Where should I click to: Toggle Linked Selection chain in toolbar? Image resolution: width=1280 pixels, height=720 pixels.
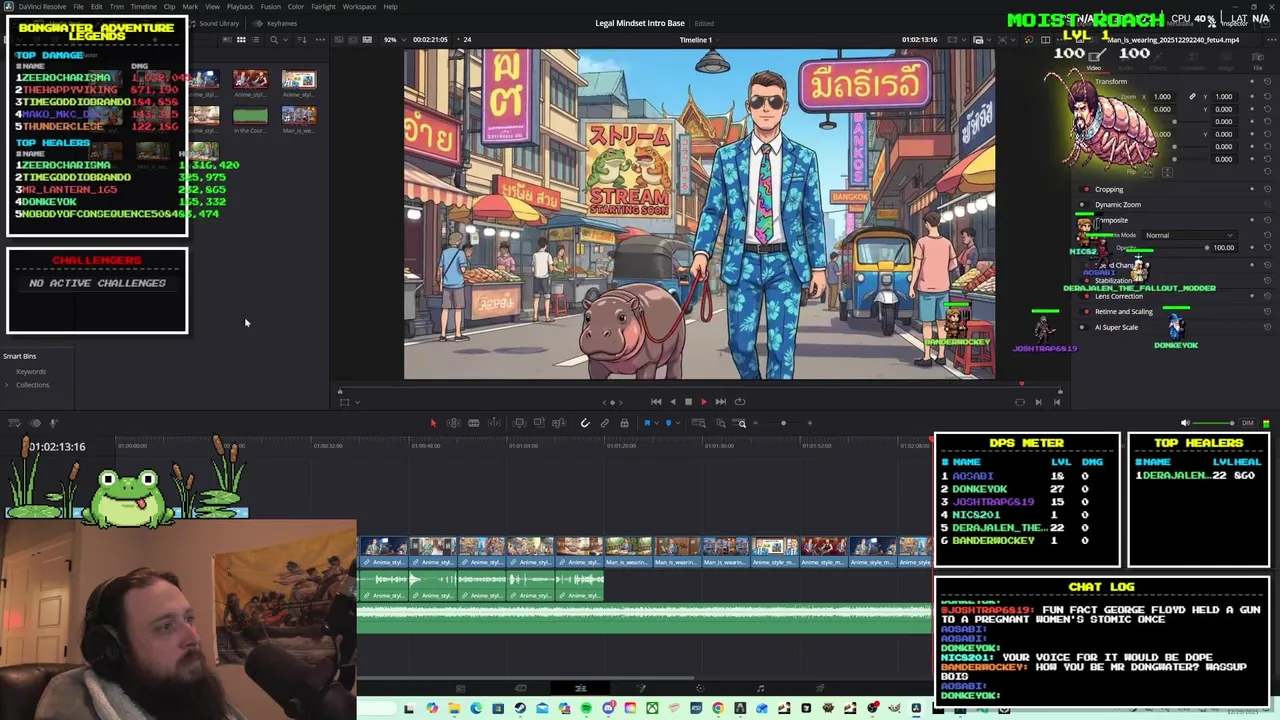point(605,423)
